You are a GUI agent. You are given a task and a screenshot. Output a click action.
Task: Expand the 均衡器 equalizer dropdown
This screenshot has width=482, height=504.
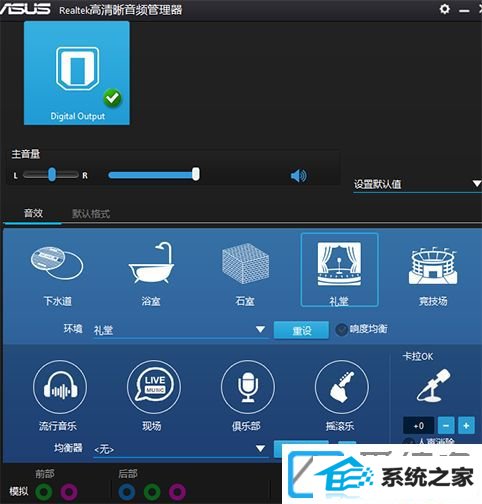[x=181, y=449]
